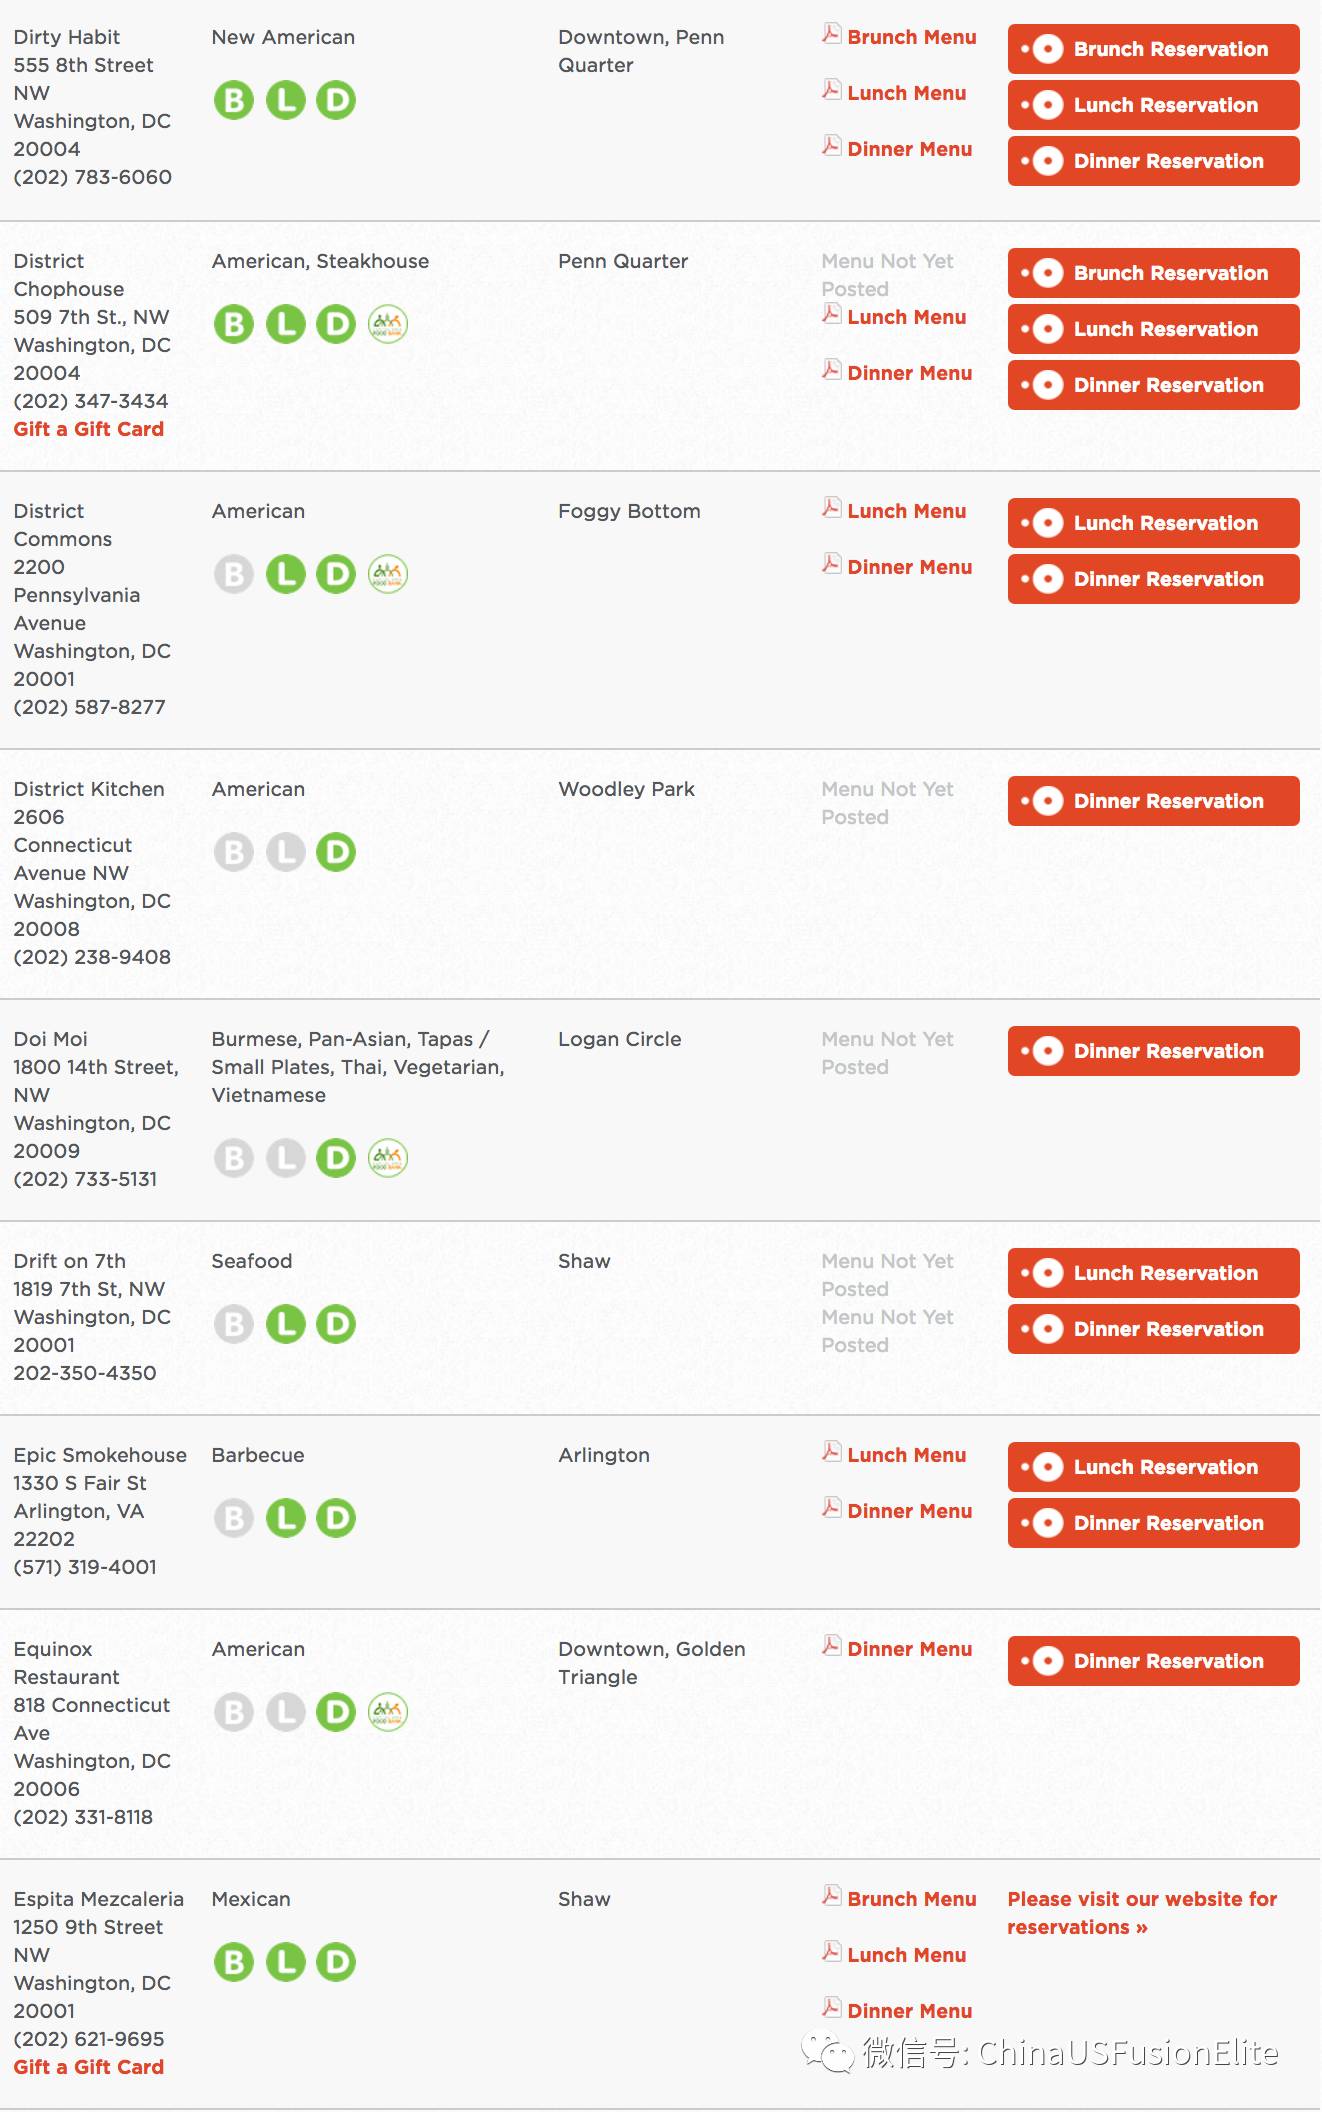Image resolution: width=1322 pixels, height=2112 pixels.
Task: Click Equinox Restaurant's food bank charity icon
Action: pos(388,1712)
